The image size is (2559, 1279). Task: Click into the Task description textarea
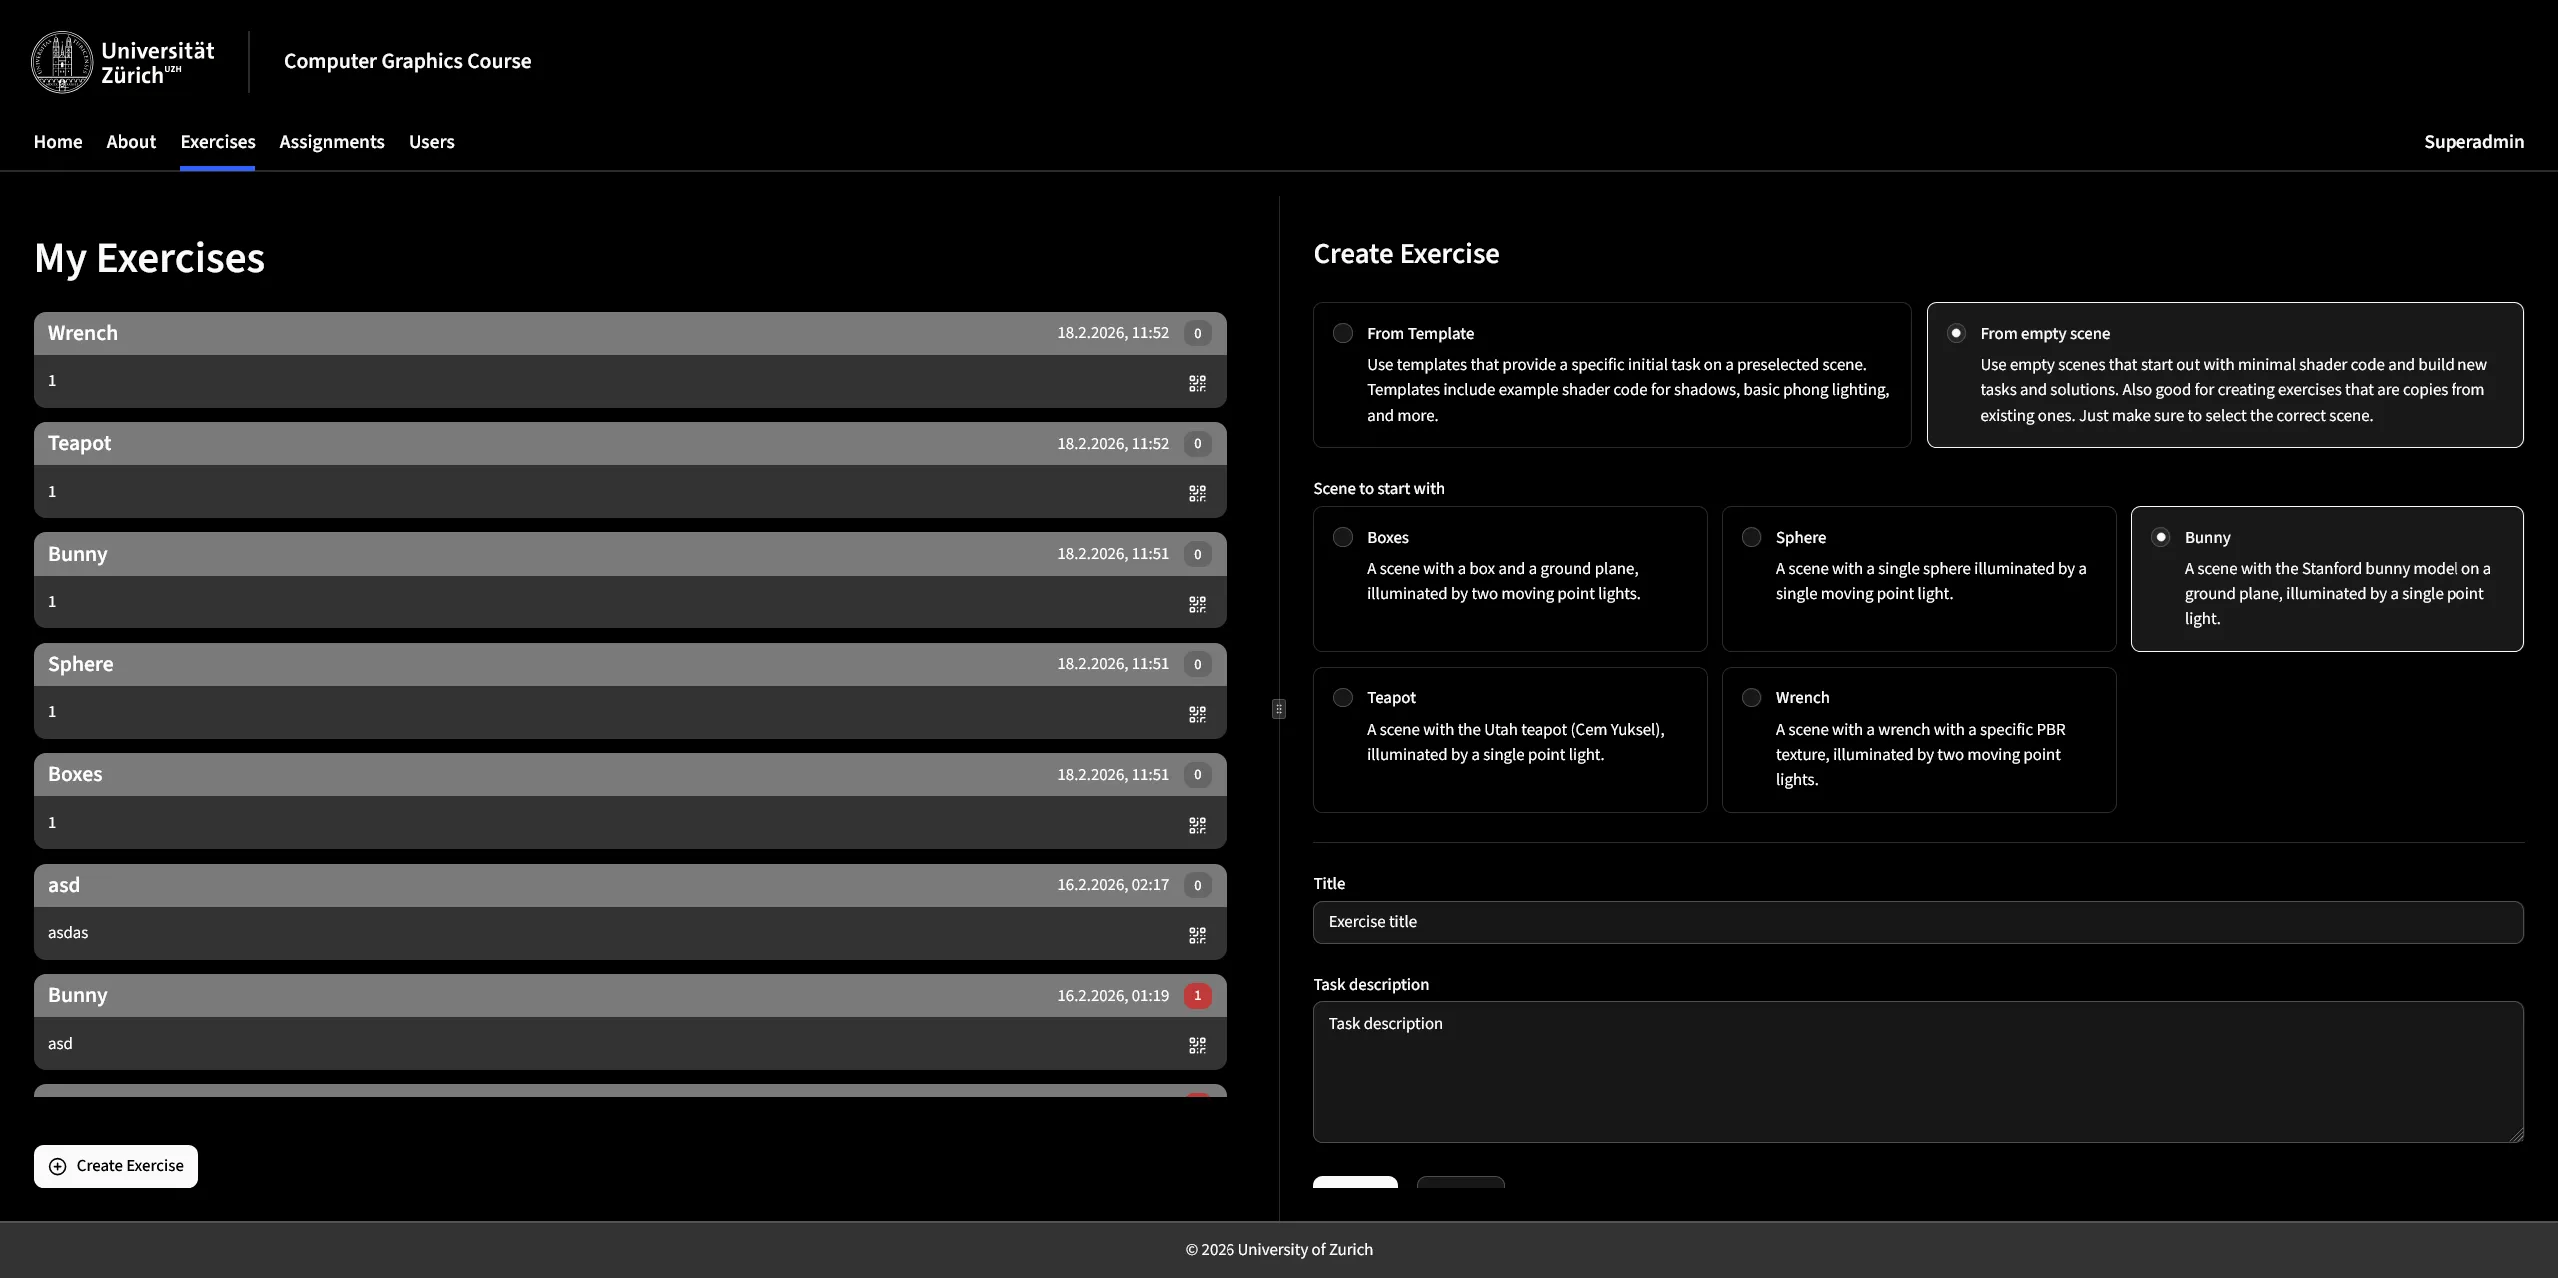(1918, 1072)
